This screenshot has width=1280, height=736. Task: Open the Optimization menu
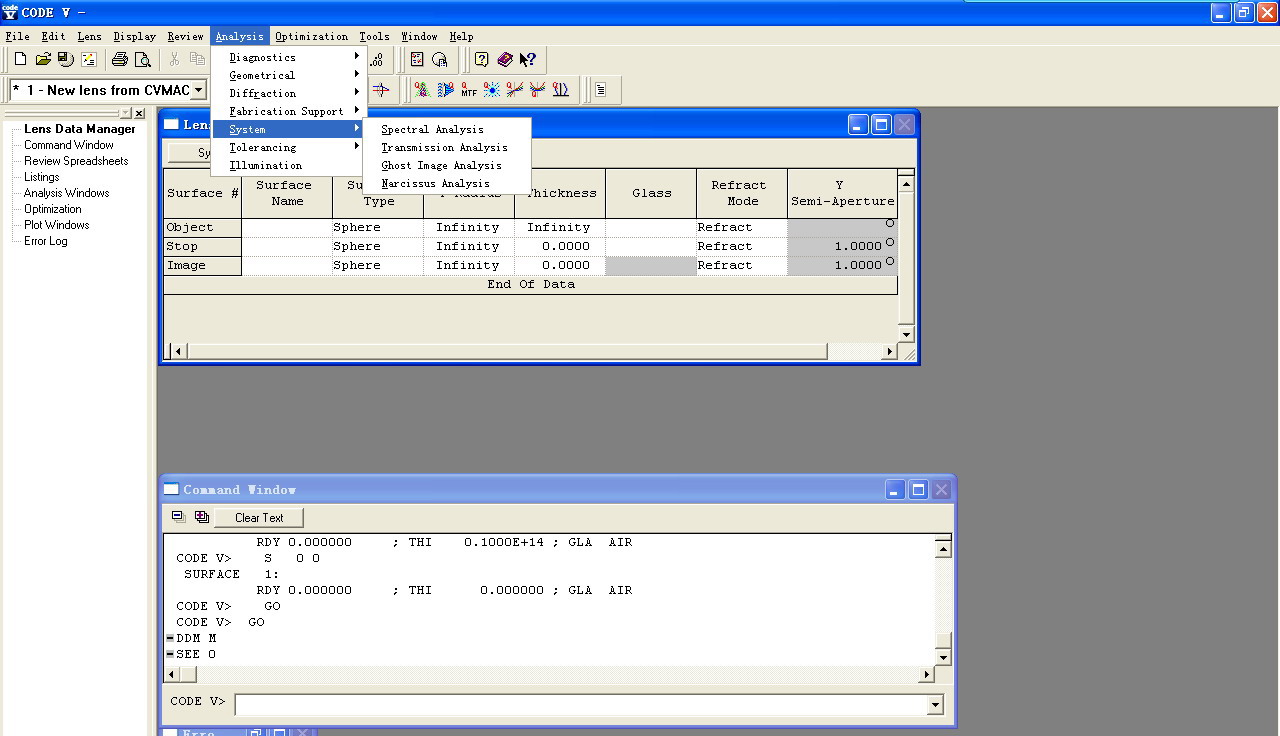point(311,36)
